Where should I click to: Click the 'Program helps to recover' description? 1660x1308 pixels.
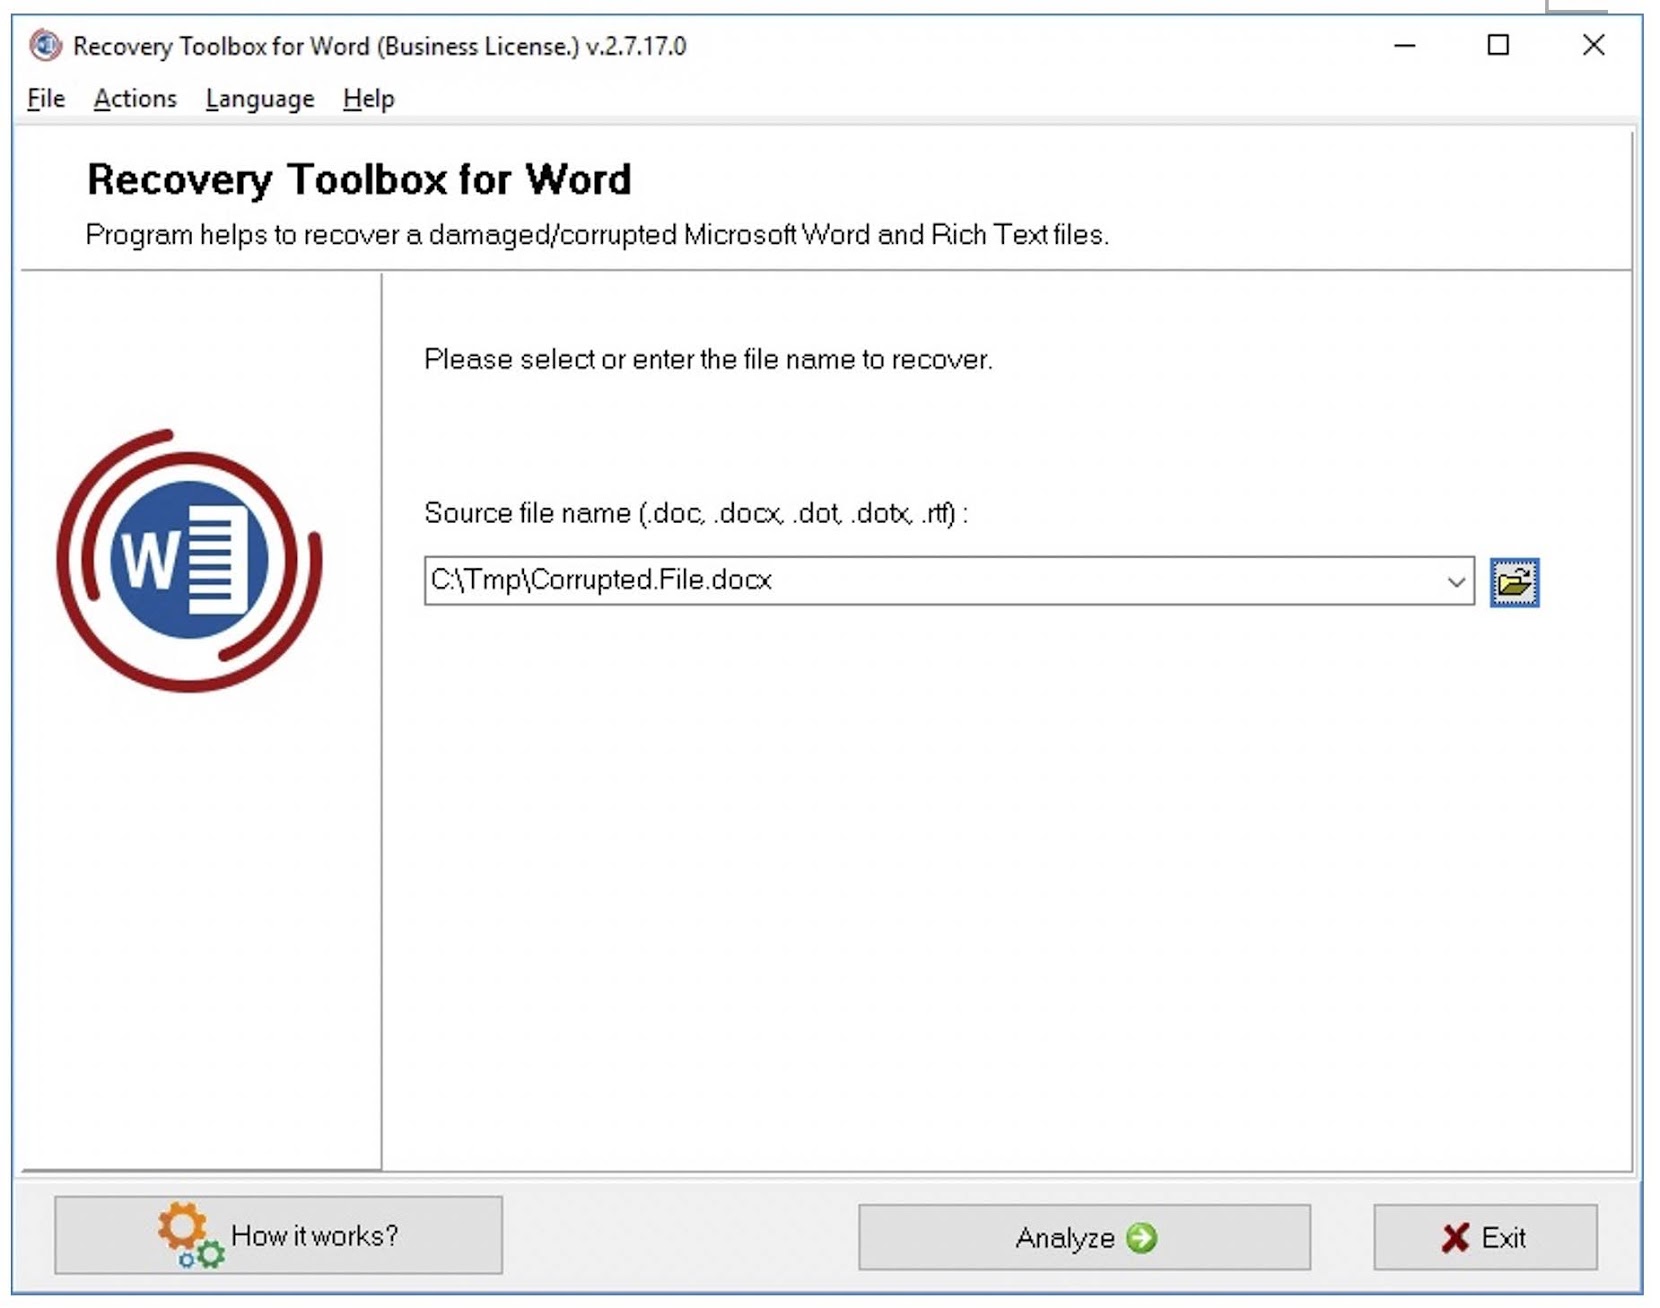597,235
